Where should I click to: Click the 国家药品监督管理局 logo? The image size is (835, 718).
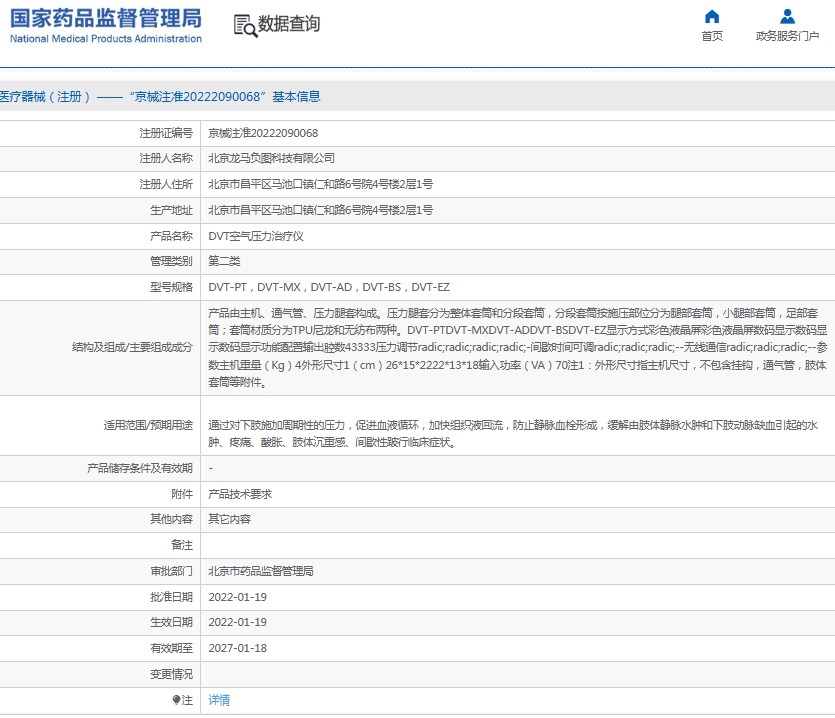pos(106,19)
